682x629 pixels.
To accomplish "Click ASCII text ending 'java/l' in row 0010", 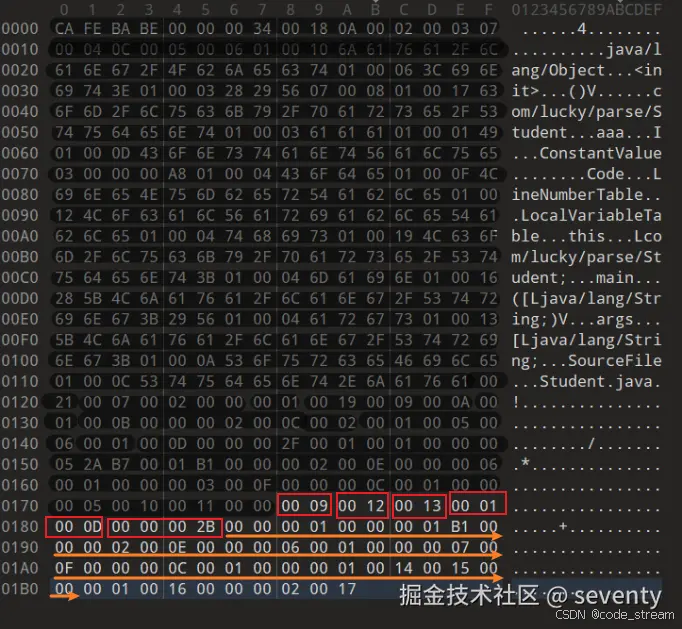I will click(x=586, y=50).
